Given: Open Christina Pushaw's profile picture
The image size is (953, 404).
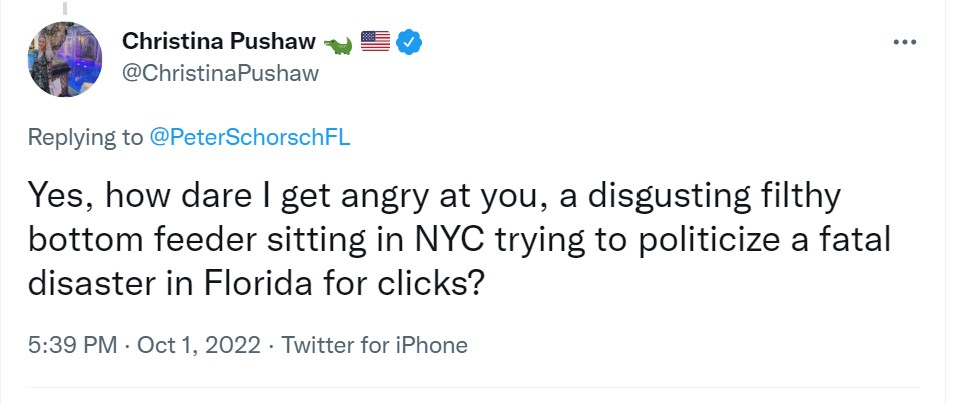Looking at the screenshot, I should tap(65, 59).
